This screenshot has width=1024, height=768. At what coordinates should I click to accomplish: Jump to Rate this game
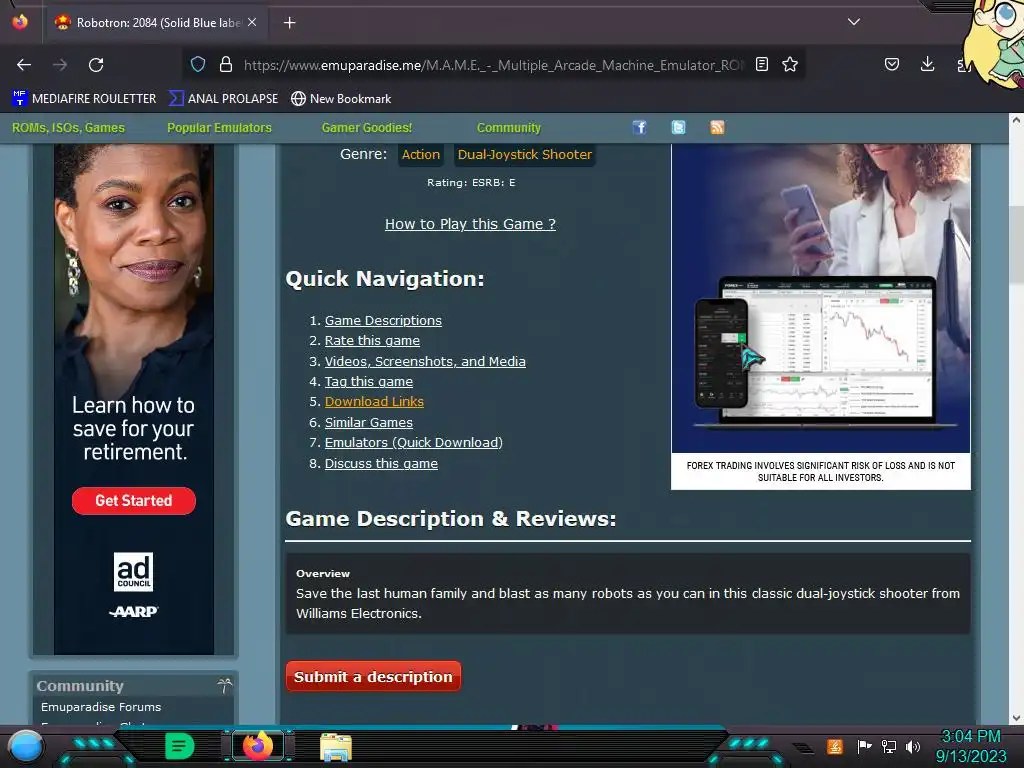[372, 341]
